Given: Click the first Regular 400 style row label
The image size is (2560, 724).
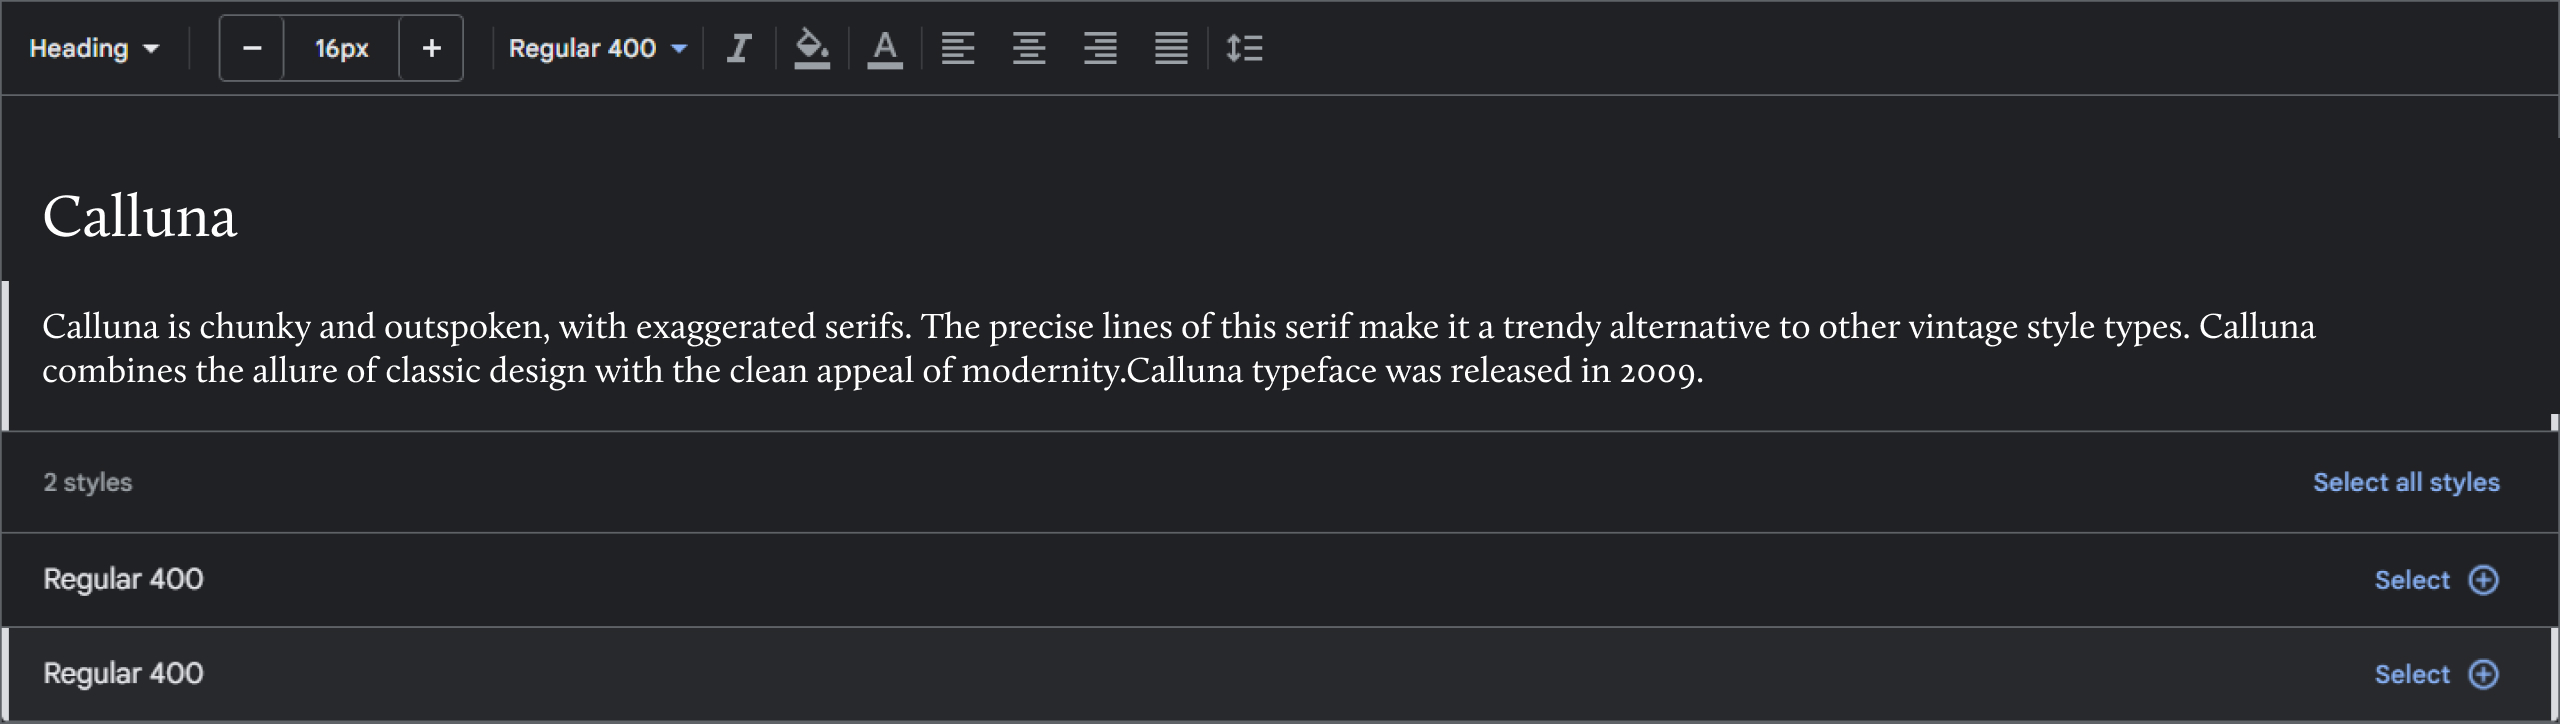Looking at the screenshot, I should 123,579.
